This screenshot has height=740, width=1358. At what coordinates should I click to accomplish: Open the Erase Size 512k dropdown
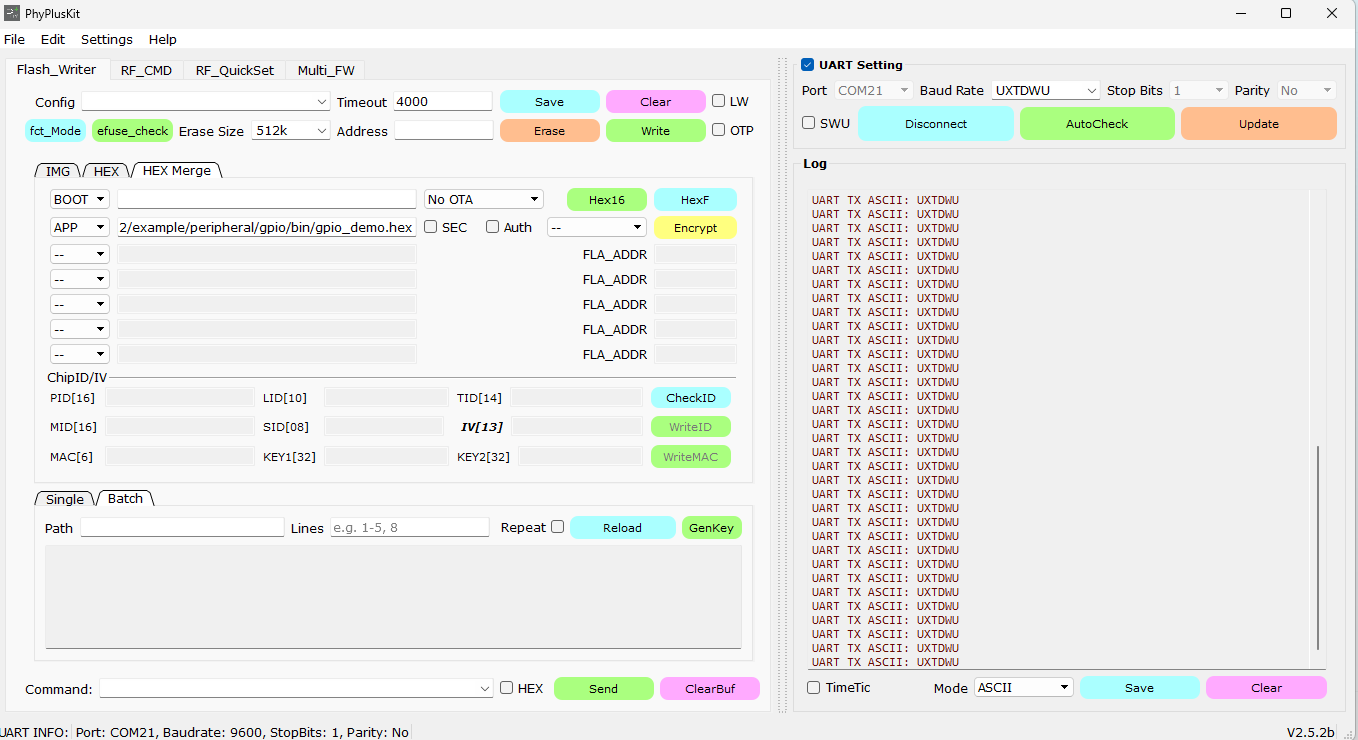click(x=291, y=131)
